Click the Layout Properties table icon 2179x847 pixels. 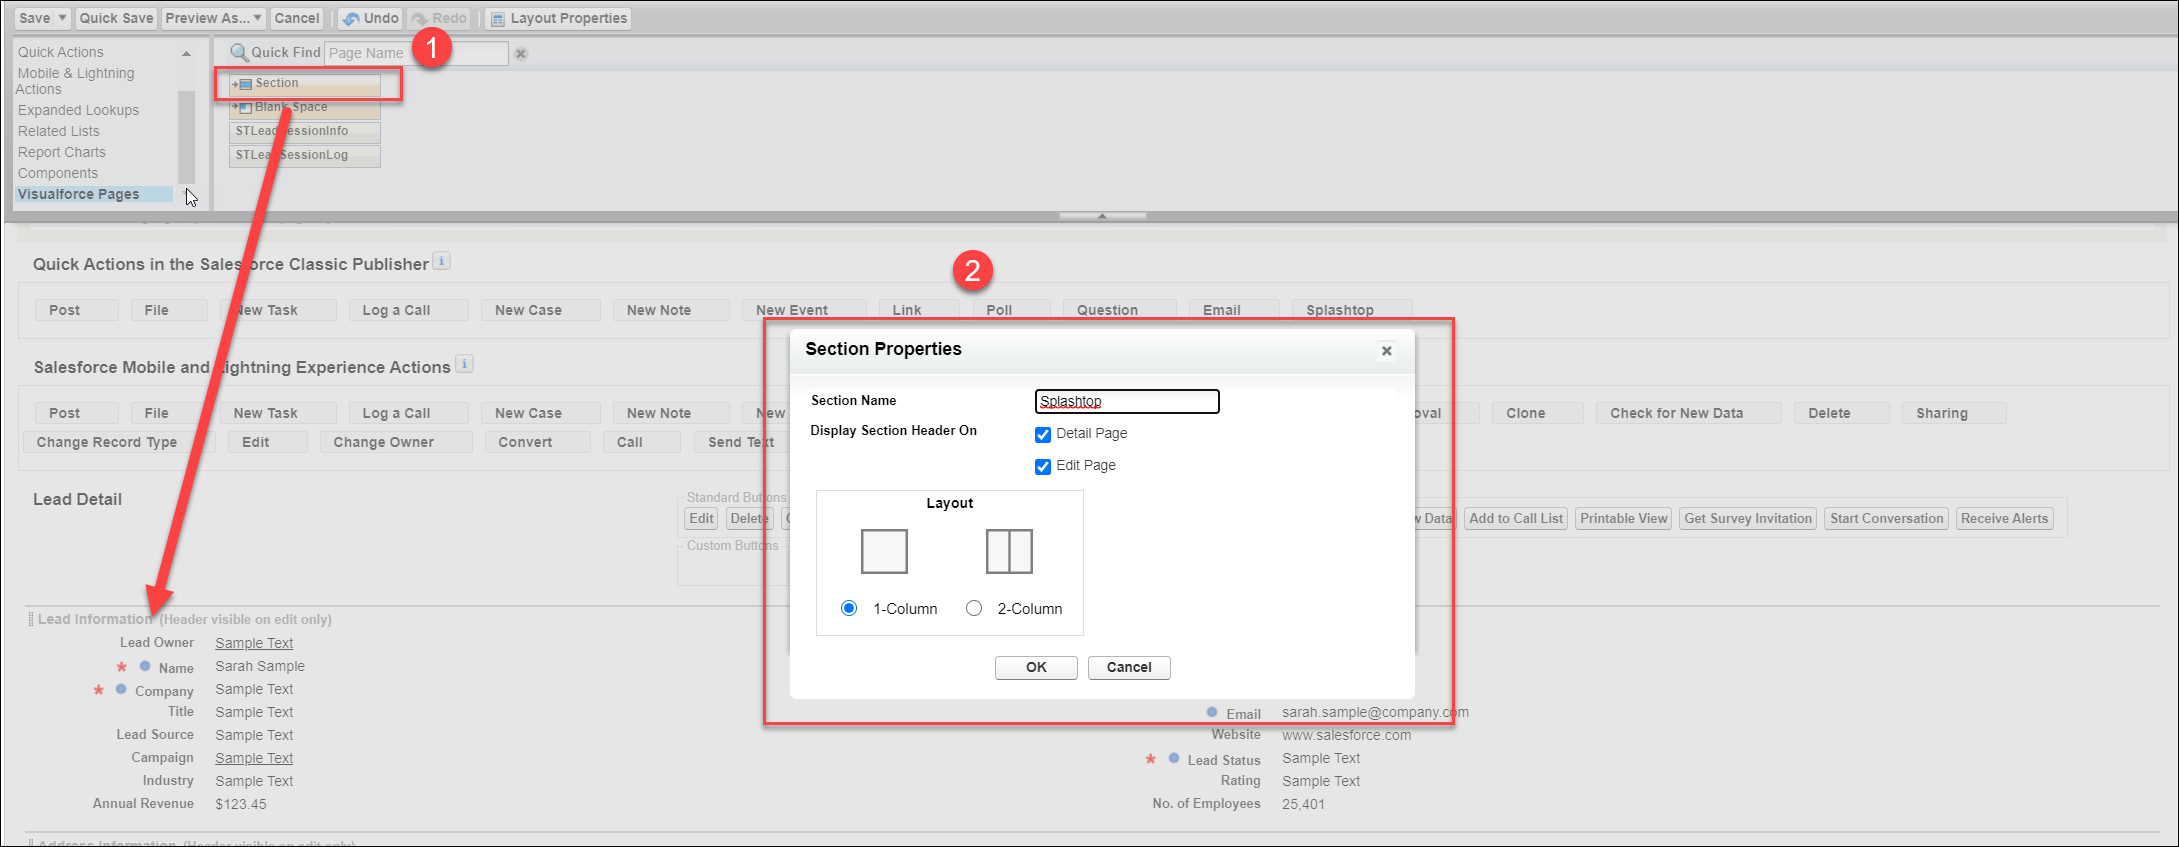[497, 19]
